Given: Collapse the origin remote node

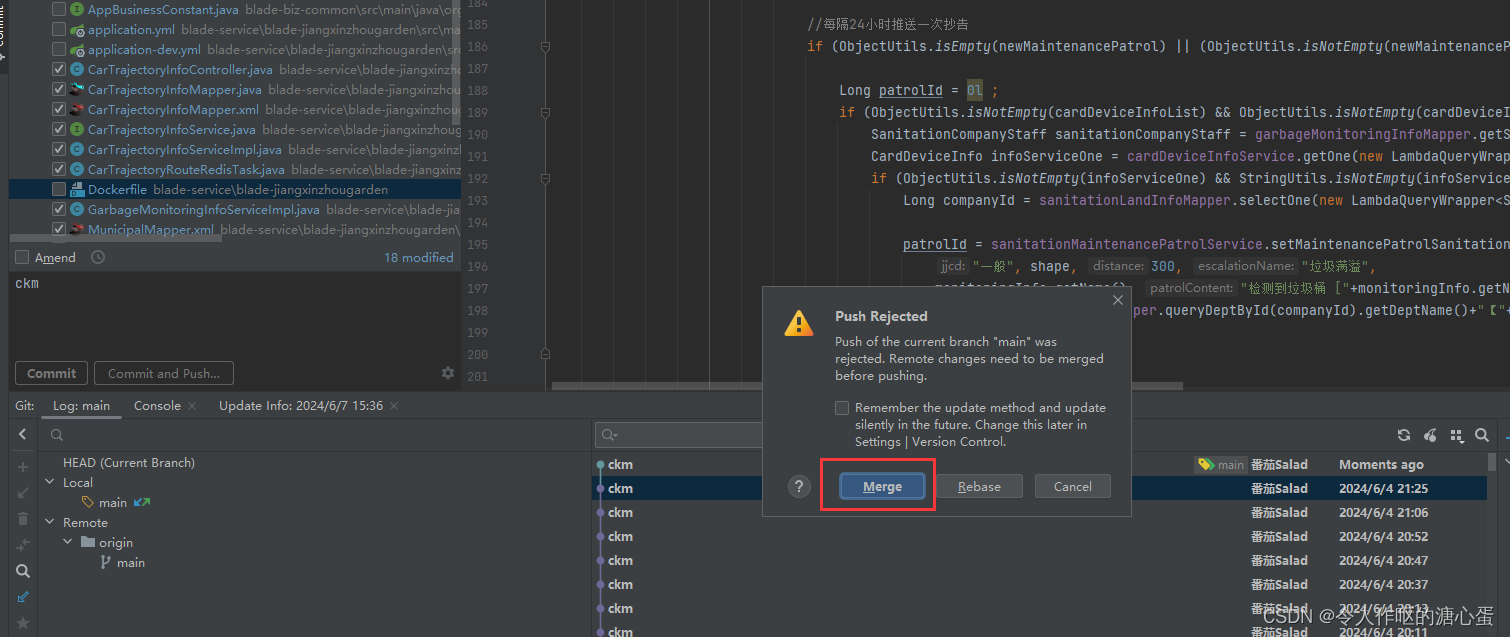Looking at the screenshot, I should pos(67,541).
